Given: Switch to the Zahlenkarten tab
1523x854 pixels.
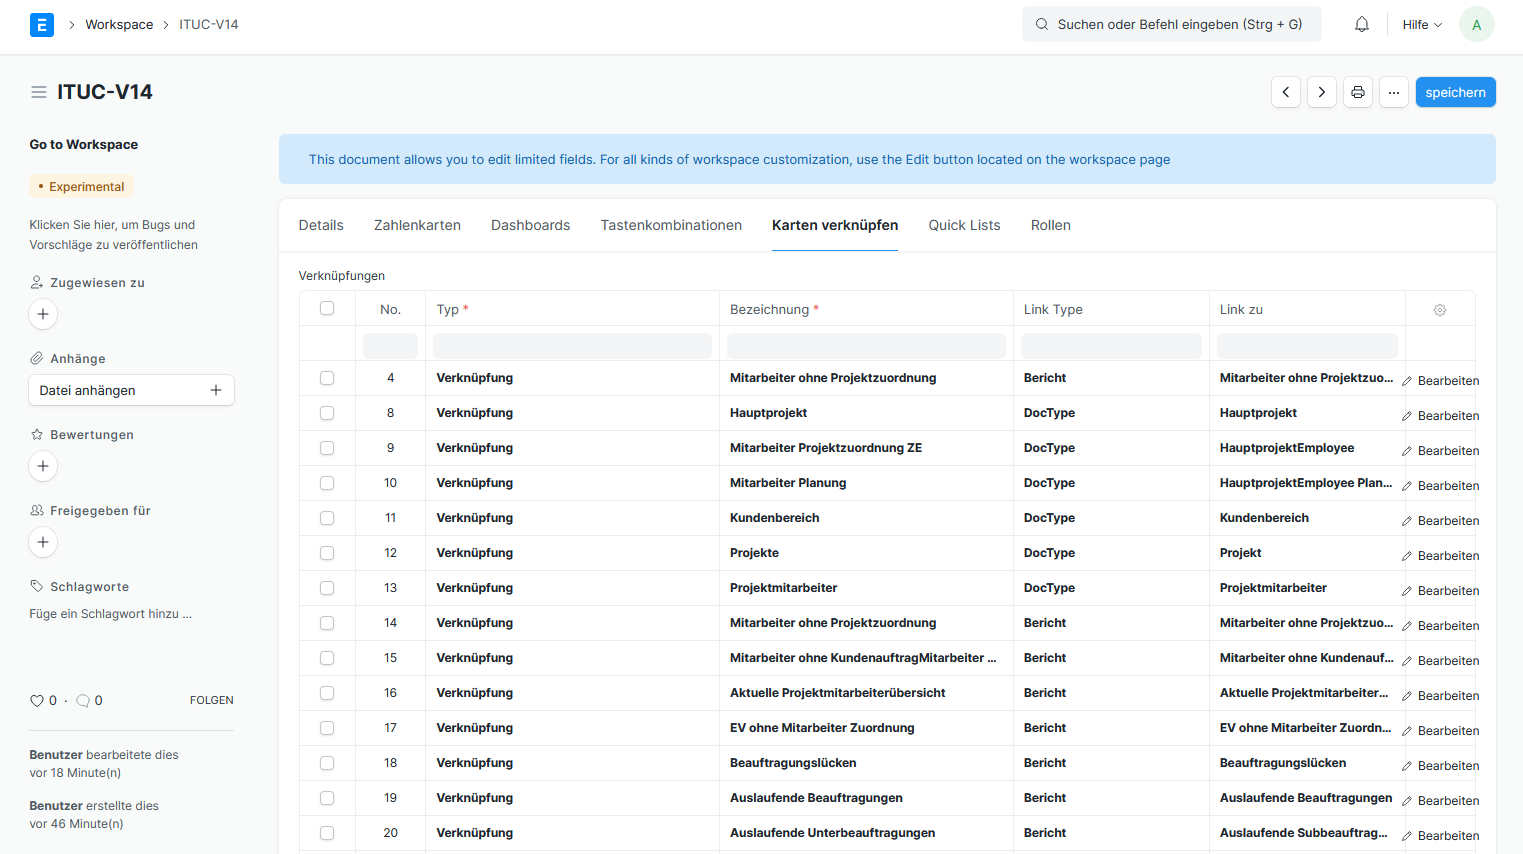Looking at the screenshot, I should (x=417, y=225).
